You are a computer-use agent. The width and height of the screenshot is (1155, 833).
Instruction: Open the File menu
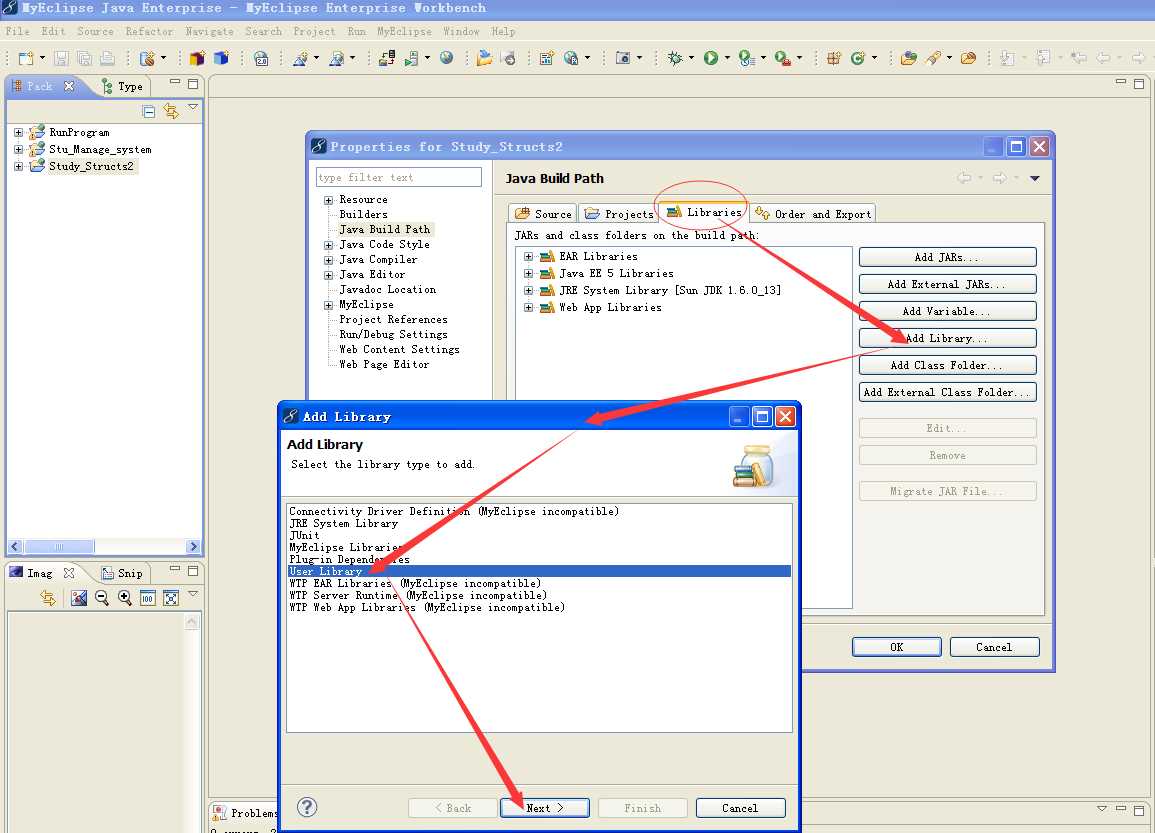tap(18, 31)
